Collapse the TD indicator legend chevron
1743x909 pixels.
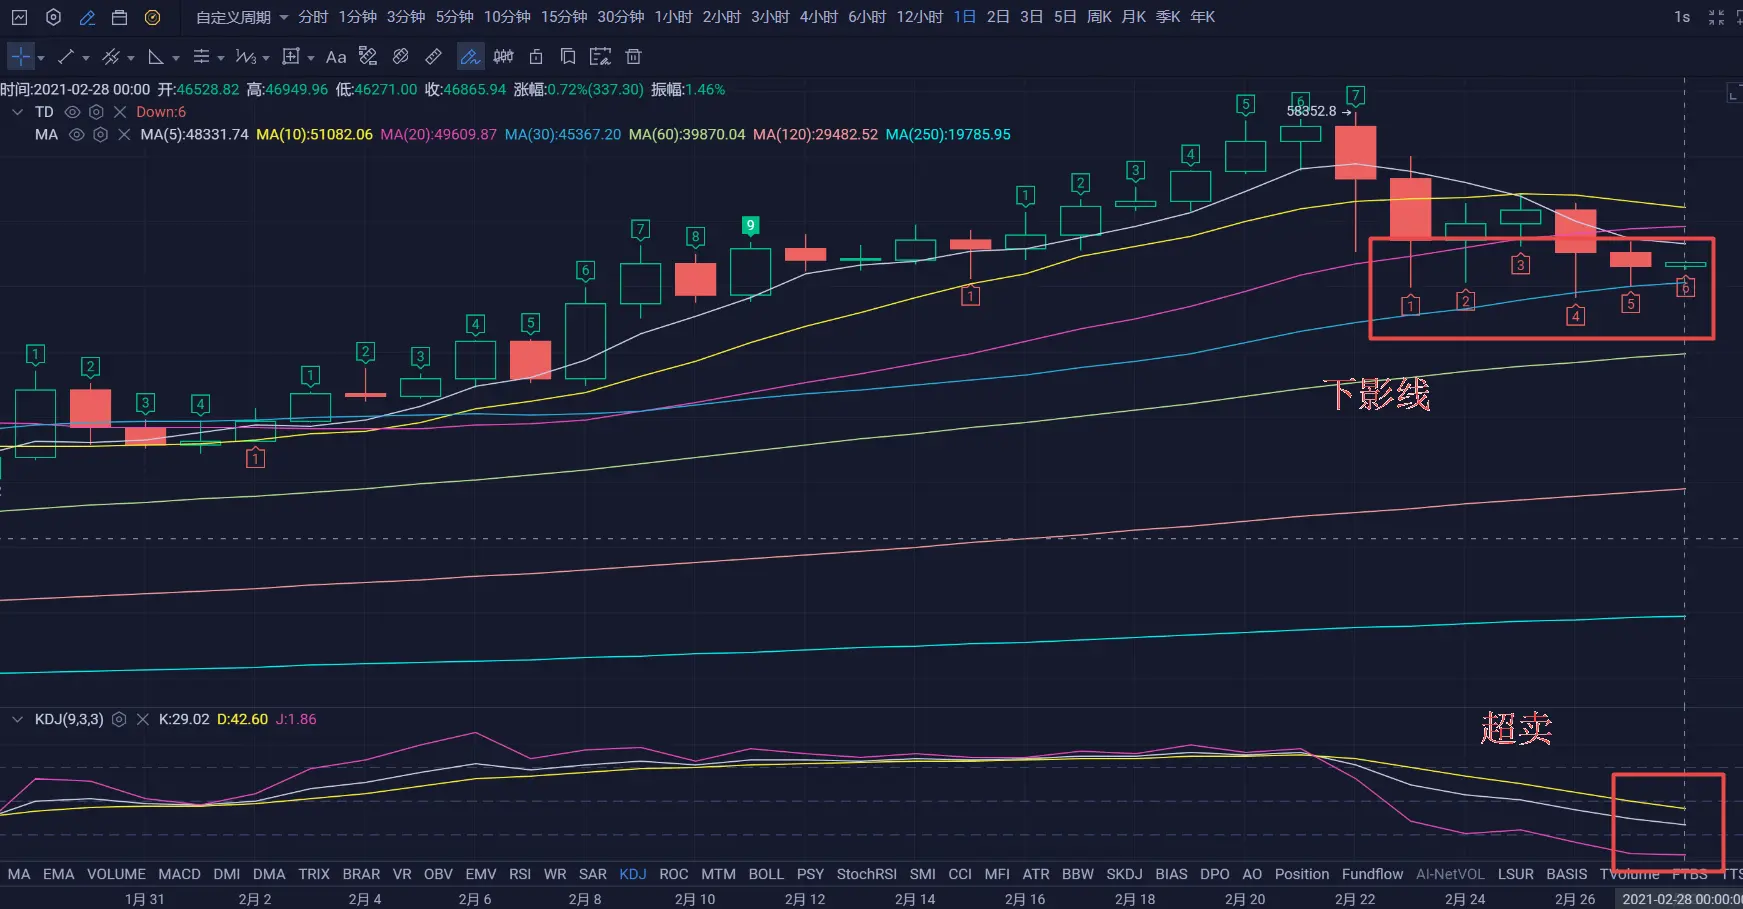pyautogui.click(x=17, y=112)
